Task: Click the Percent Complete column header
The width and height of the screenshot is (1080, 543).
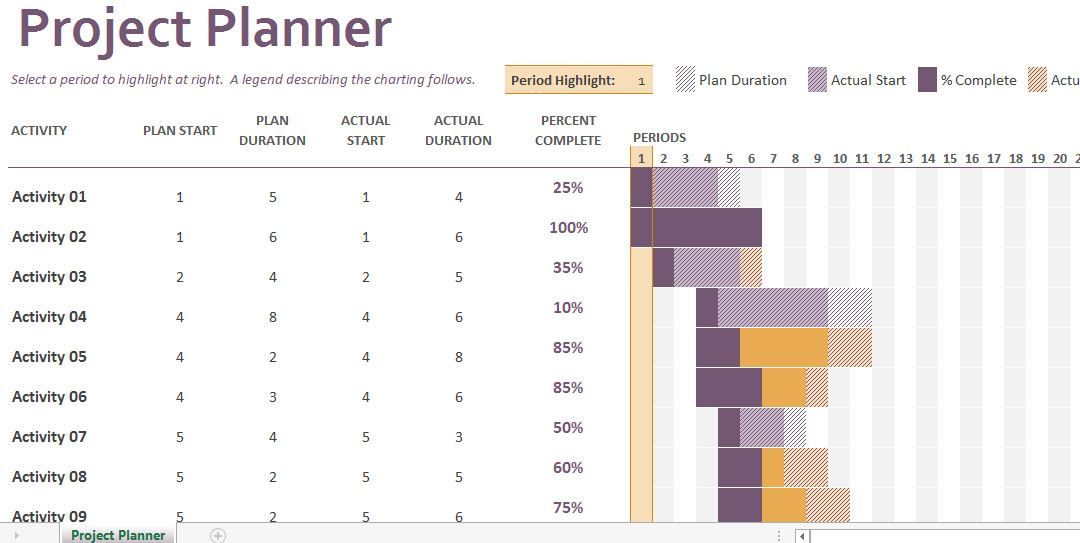Action: (568, 130)
